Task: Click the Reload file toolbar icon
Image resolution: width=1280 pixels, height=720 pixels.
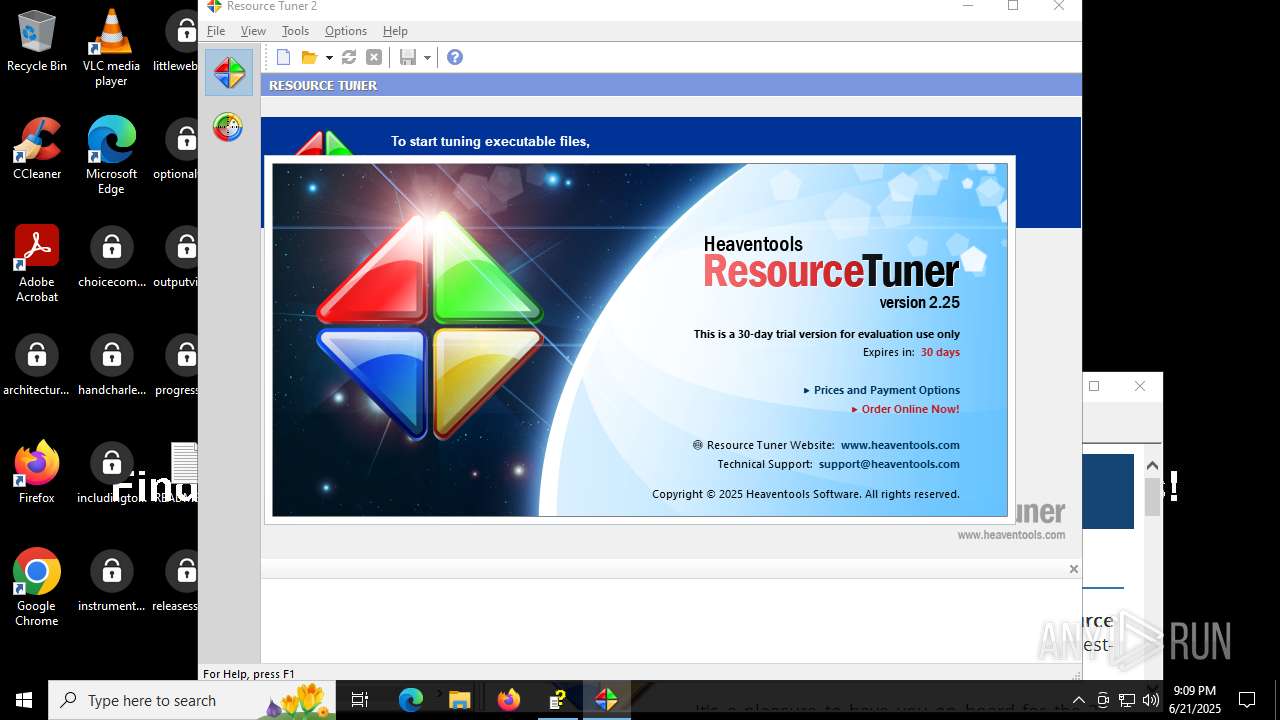Action: tap(349, 58)
